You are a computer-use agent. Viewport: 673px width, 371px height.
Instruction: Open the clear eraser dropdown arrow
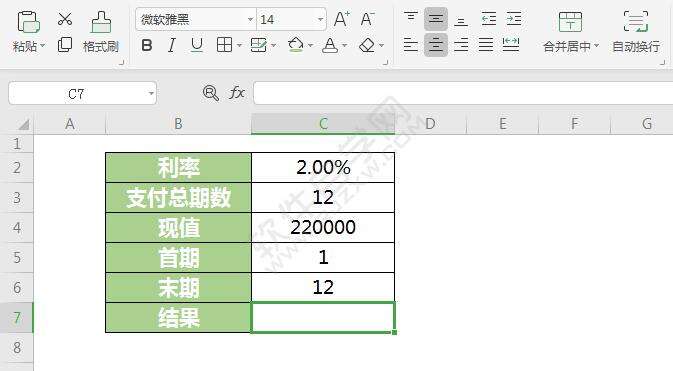pos(381,45)
